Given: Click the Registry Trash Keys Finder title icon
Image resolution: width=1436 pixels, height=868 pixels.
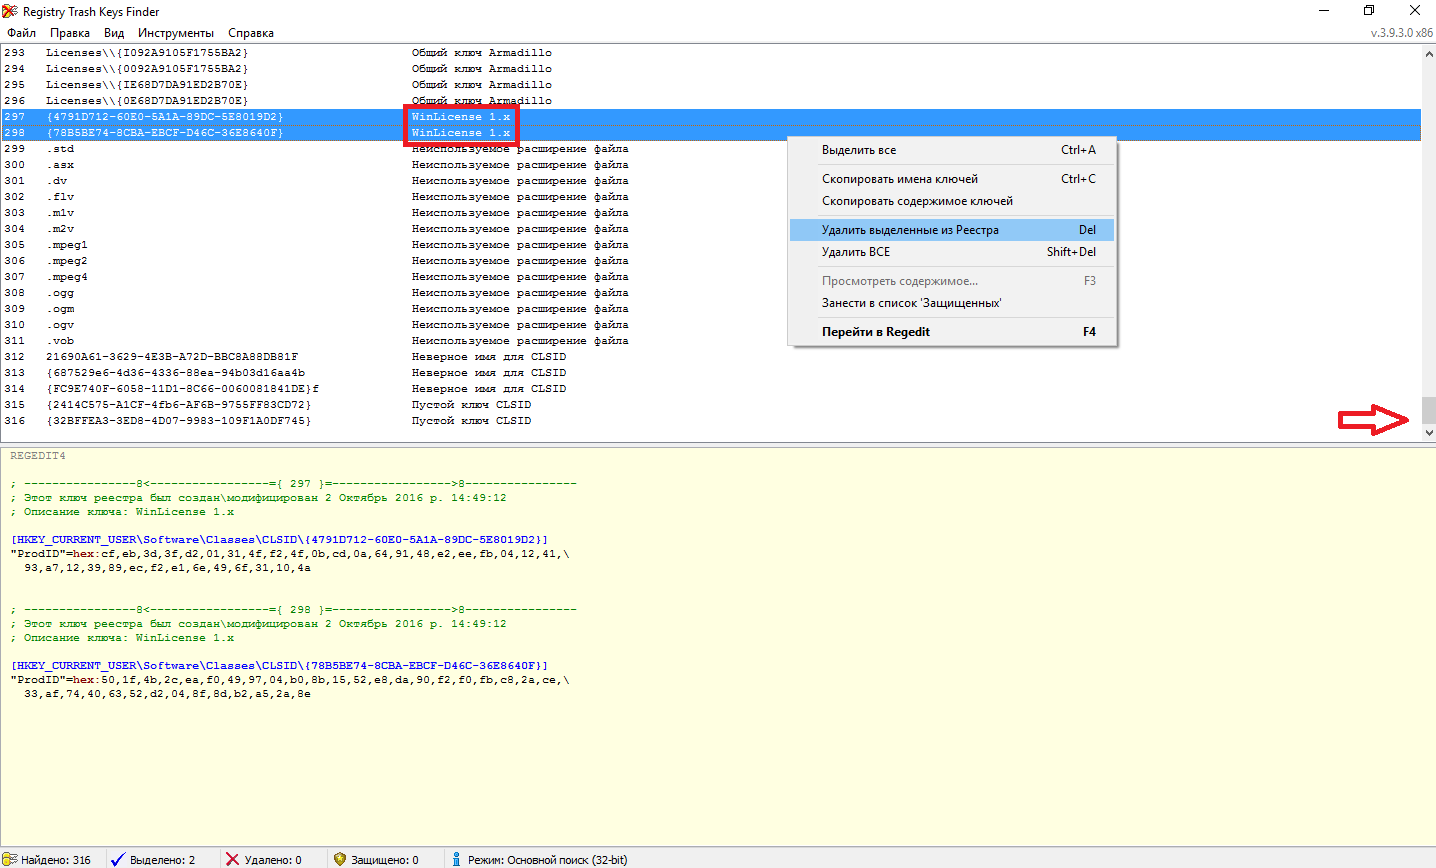Looking at the screenshot, I should [10, 11].
